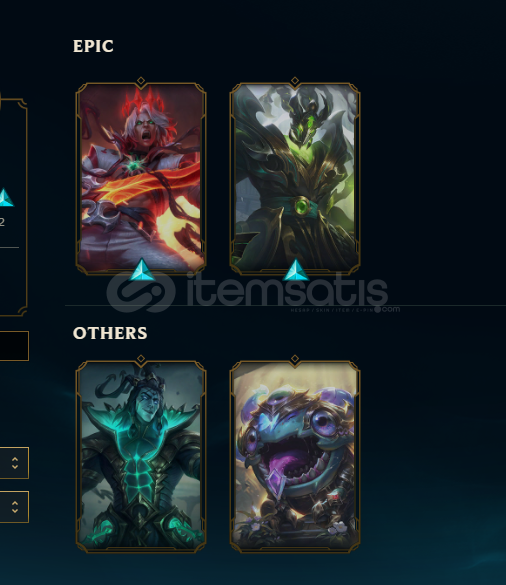Click gem icon beneath the red fiery skin

(142, 269)
